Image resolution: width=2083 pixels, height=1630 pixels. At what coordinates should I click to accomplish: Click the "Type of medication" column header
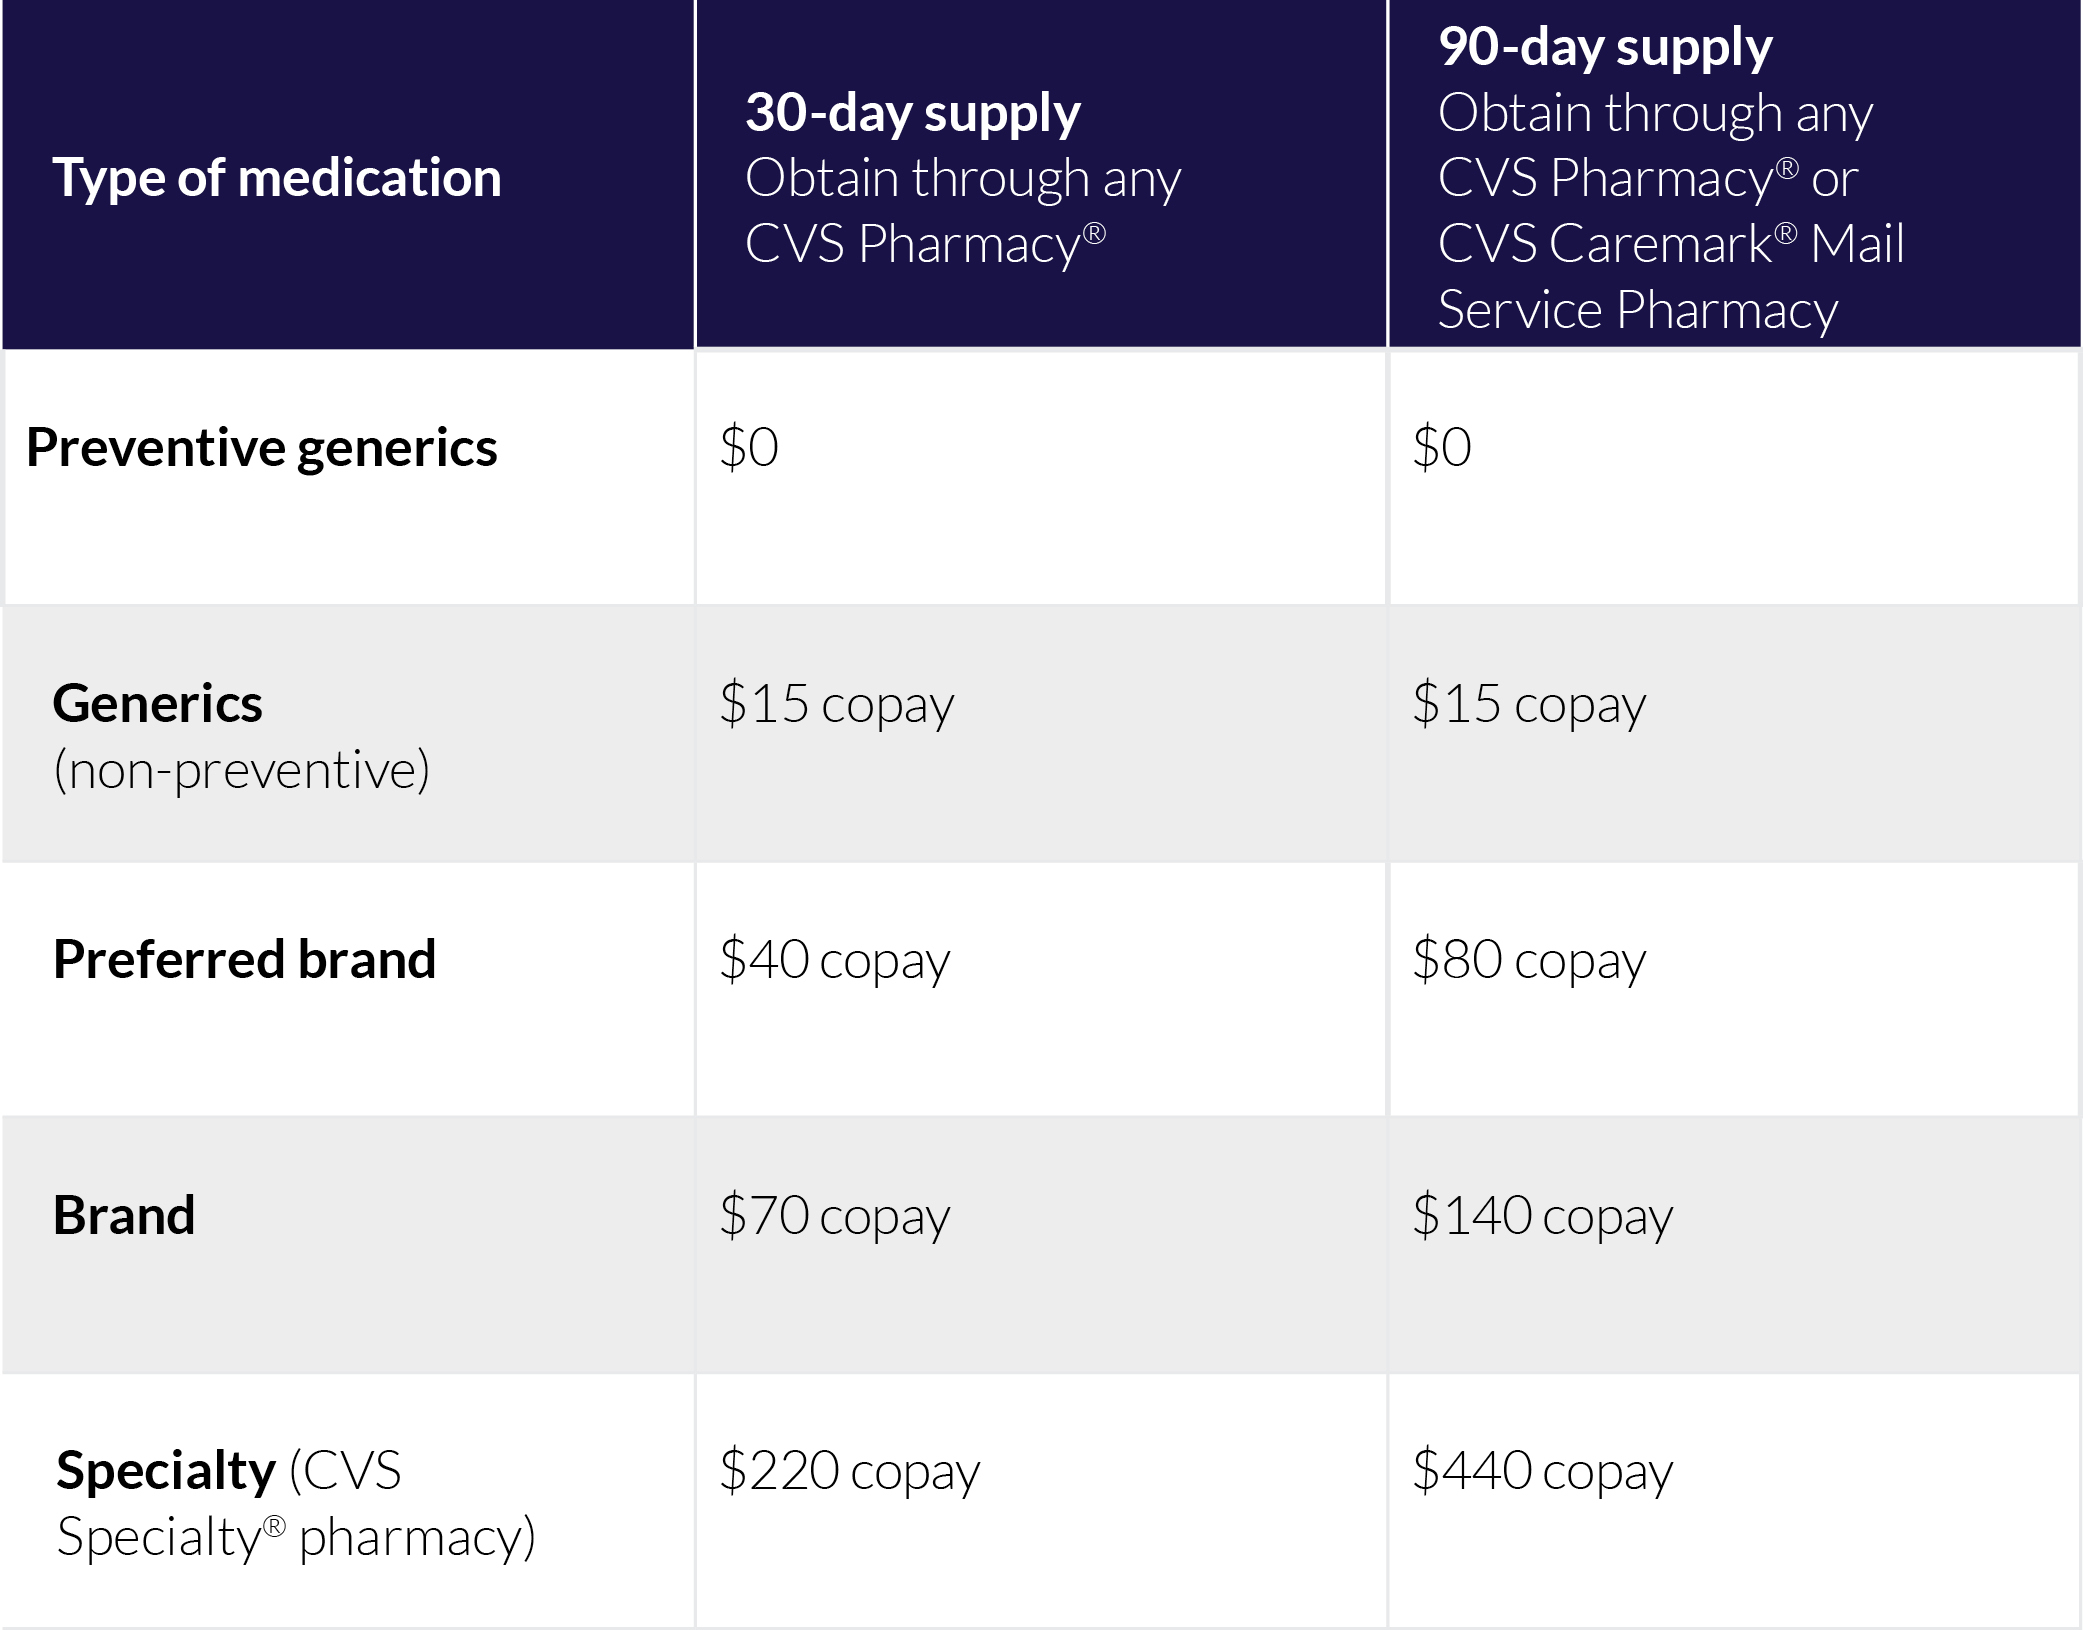tap(277, 178)
